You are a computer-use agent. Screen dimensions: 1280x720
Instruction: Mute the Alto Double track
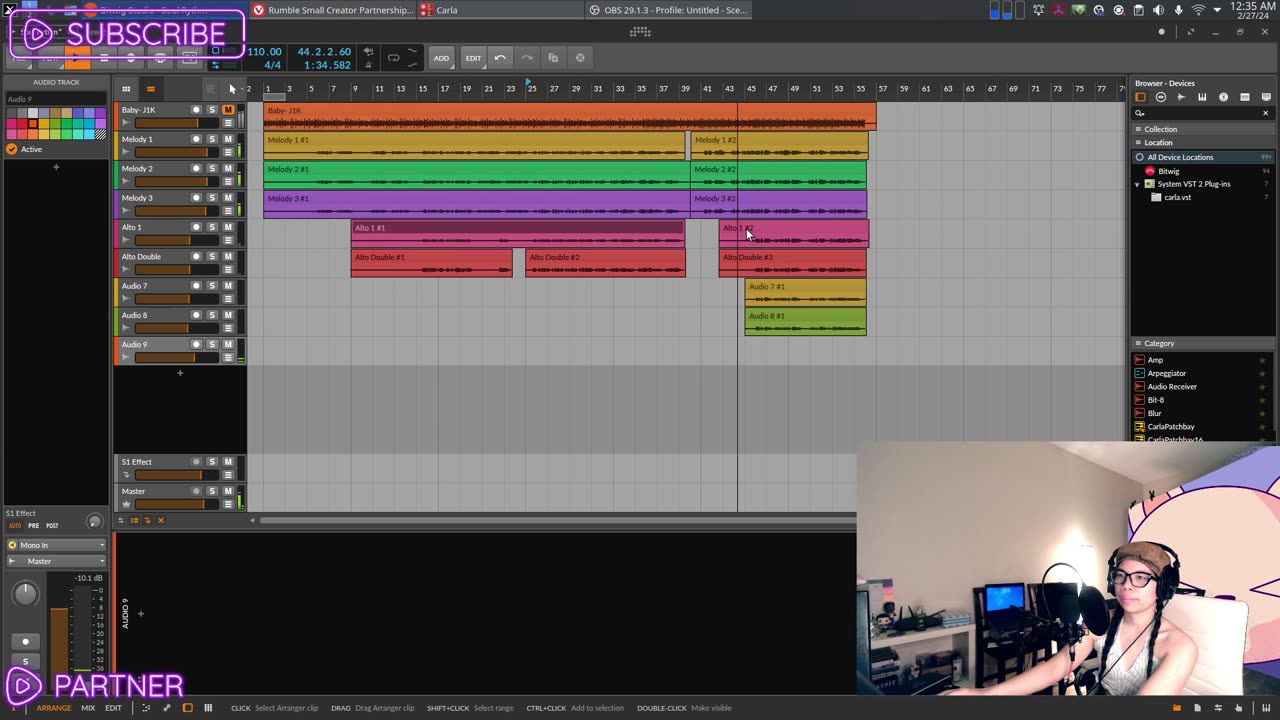click(x=228, y=256)
